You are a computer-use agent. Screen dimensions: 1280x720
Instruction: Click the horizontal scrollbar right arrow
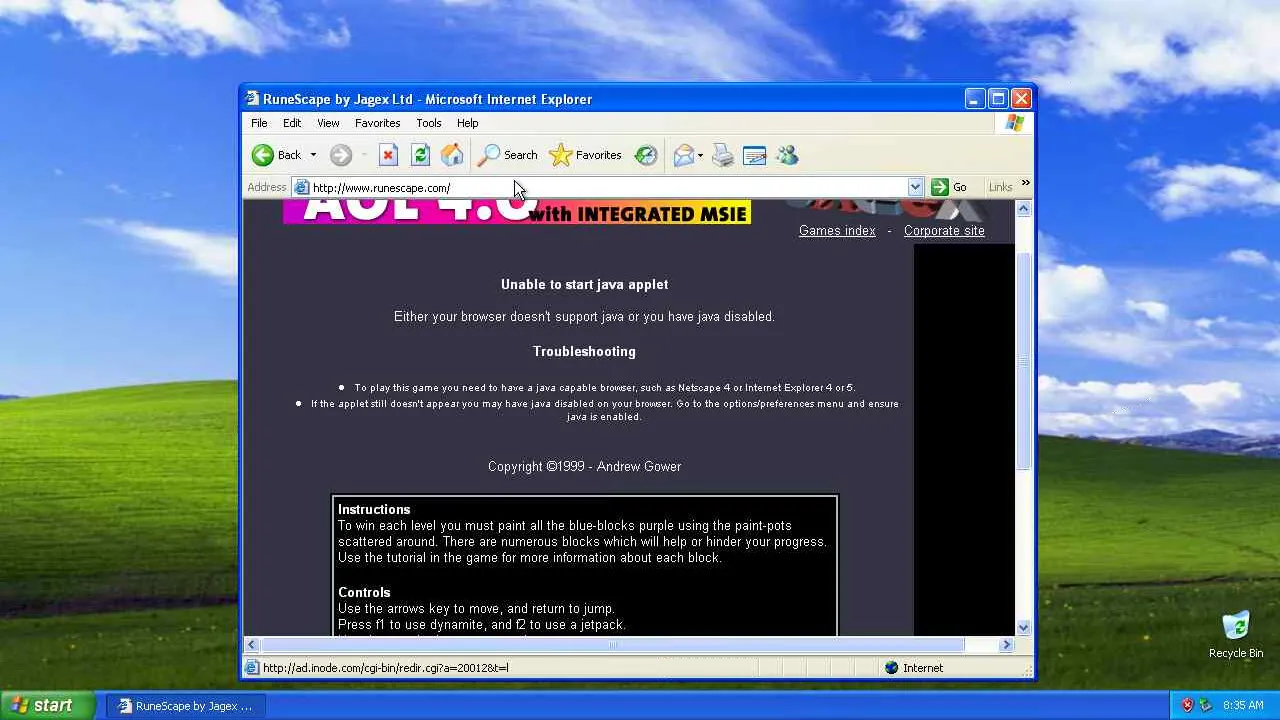point(1007,645)
